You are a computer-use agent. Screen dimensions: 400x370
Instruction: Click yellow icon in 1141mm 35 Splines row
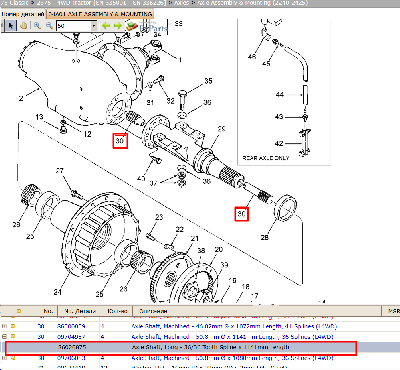tap(13, 337)
